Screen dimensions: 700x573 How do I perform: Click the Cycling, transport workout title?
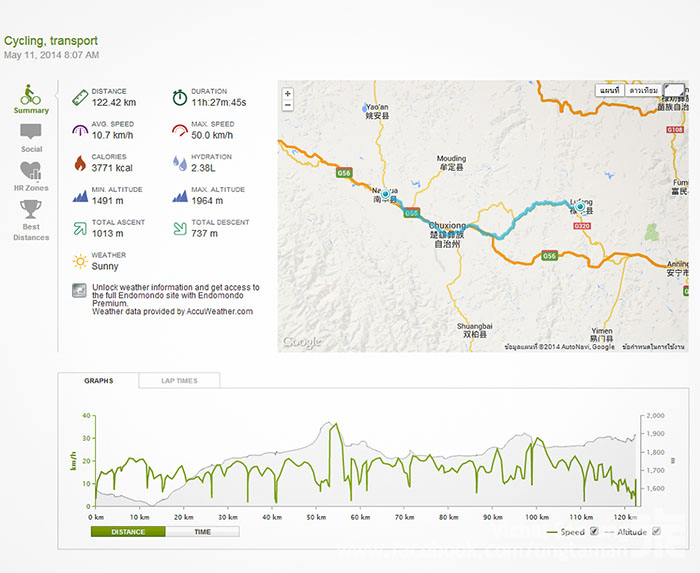click(x=50, y=41)
